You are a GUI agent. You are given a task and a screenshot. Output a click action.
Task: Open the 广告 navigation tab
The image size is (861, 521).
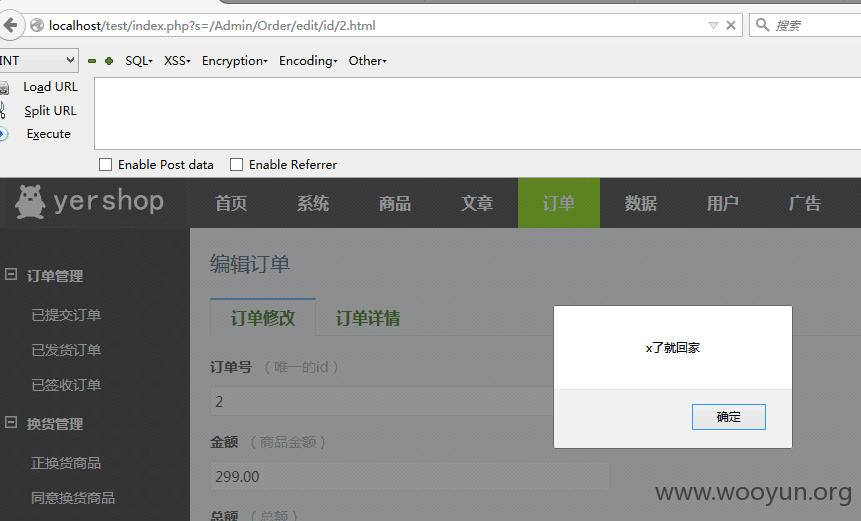pyautogui.click(x=805, y=203)
